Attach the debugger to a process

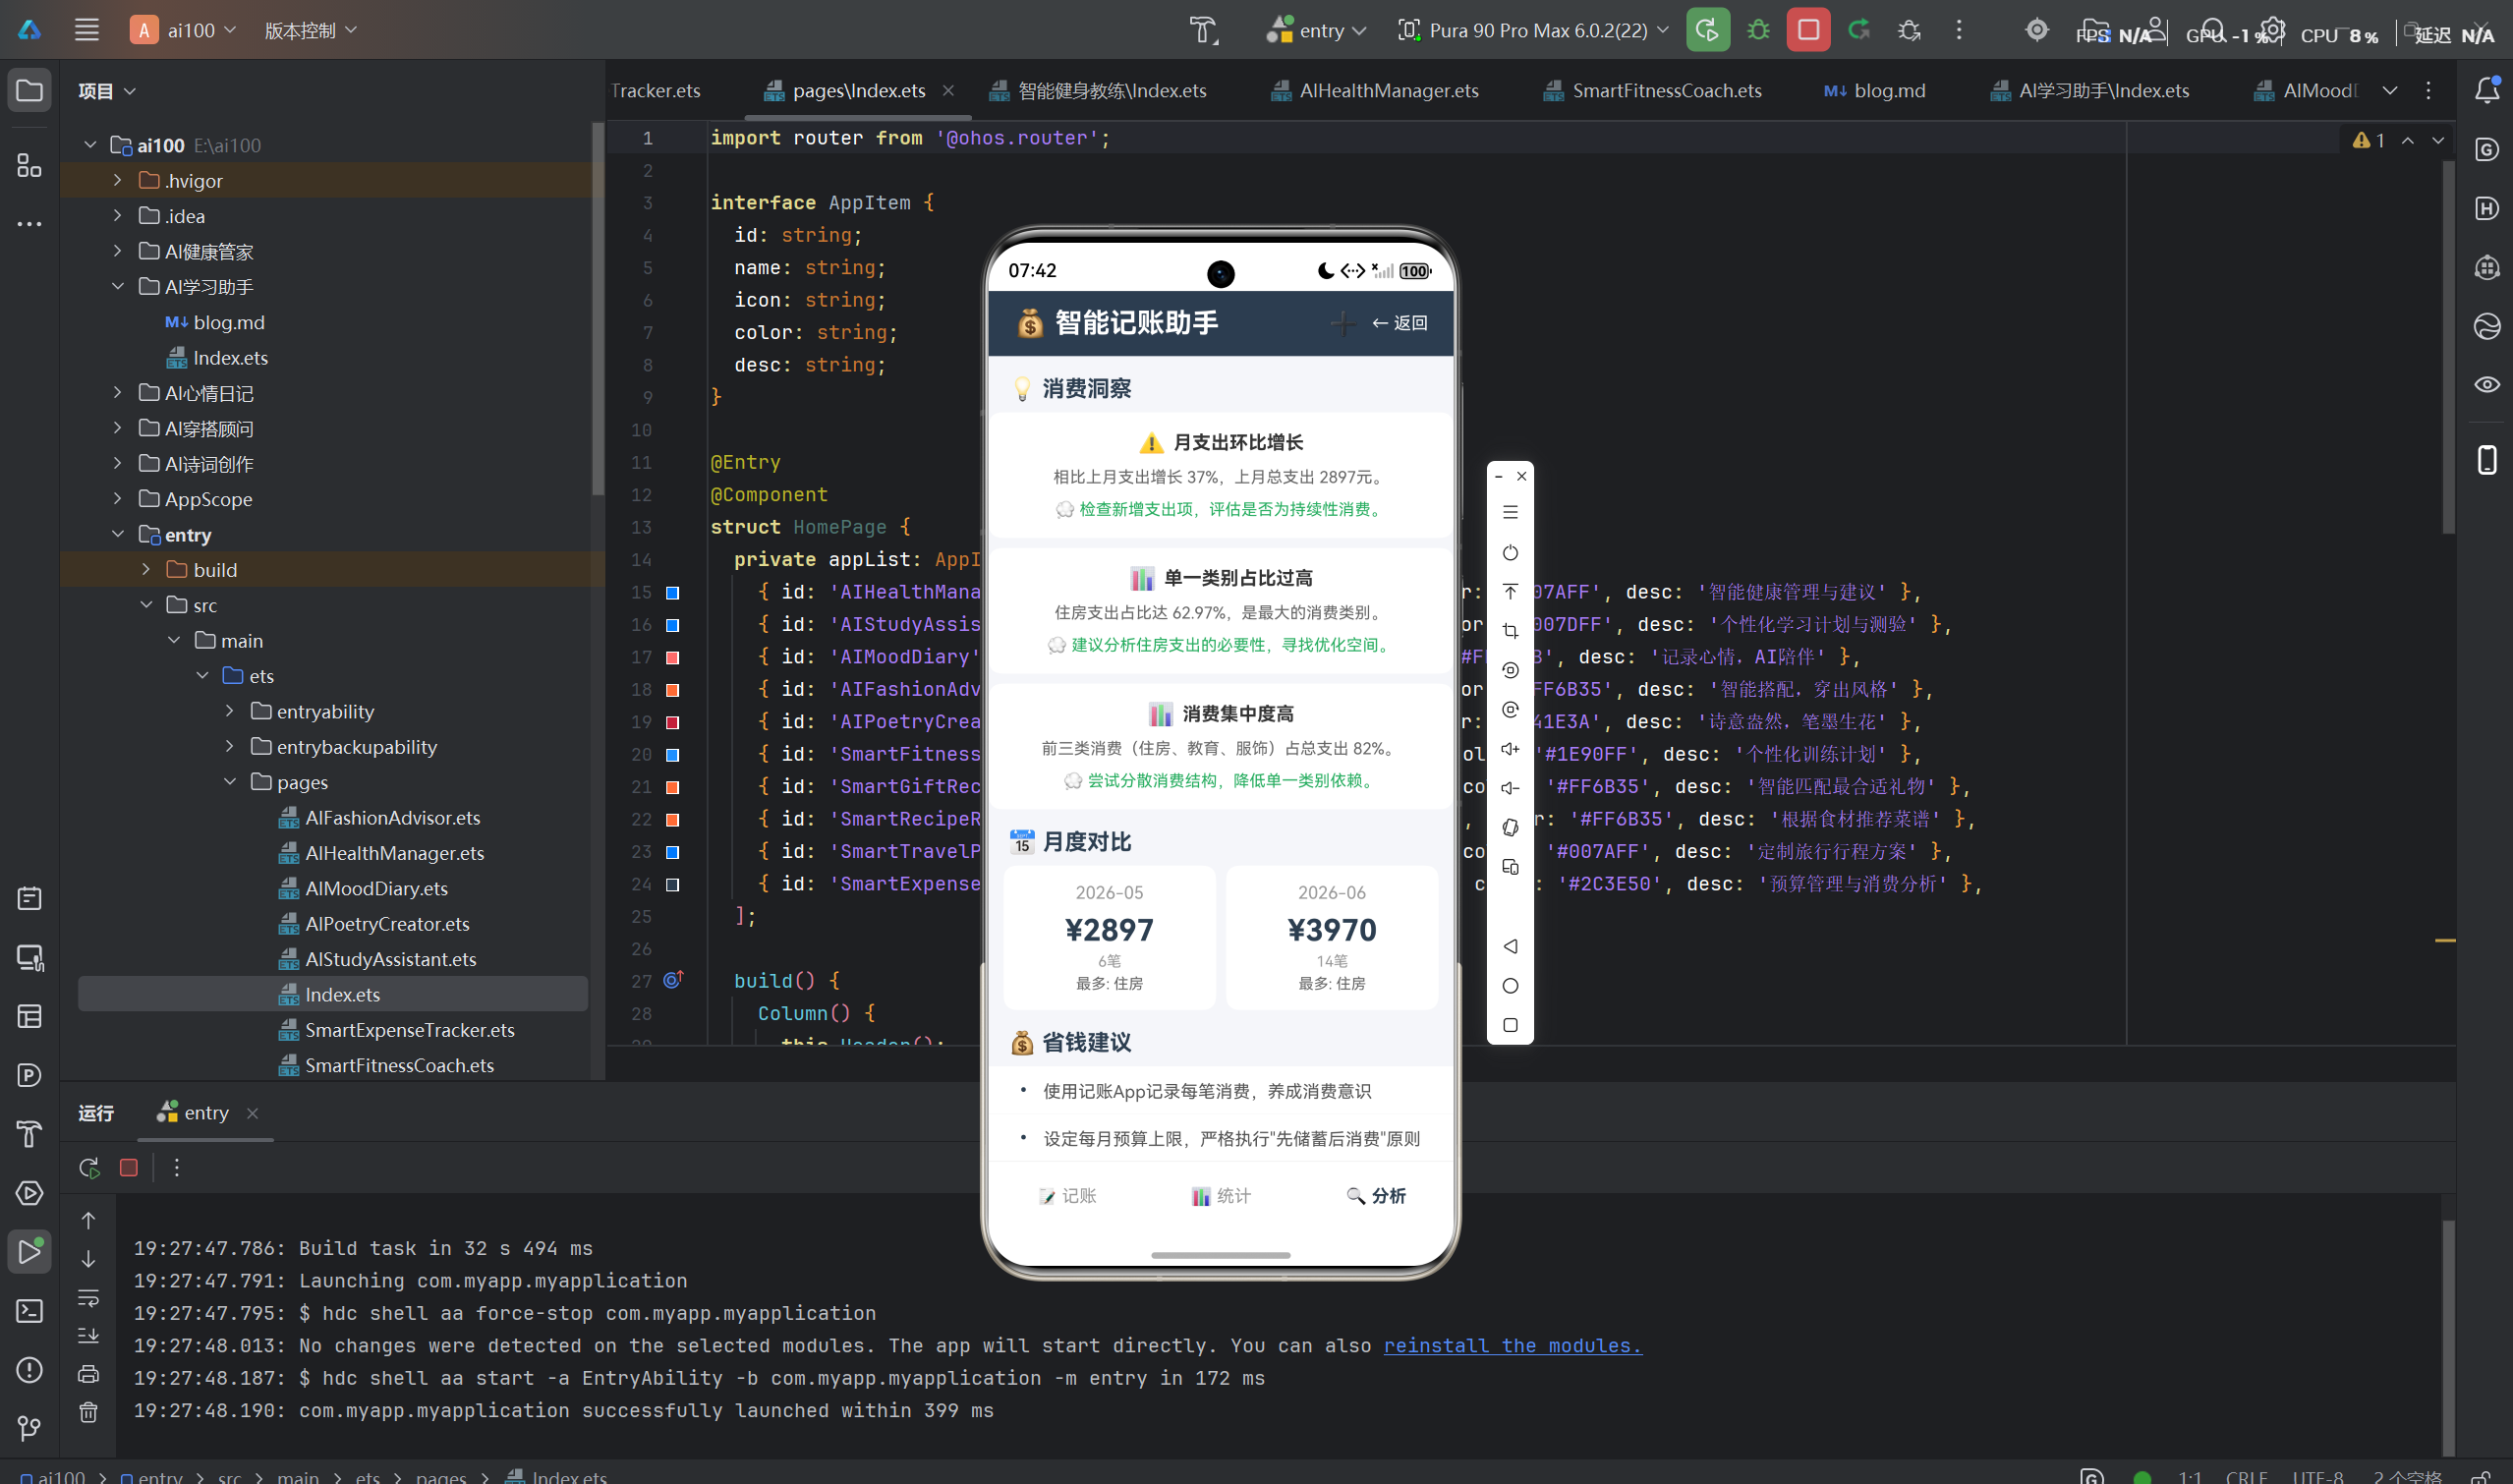pyautogui.click(x=1909, y=30)
